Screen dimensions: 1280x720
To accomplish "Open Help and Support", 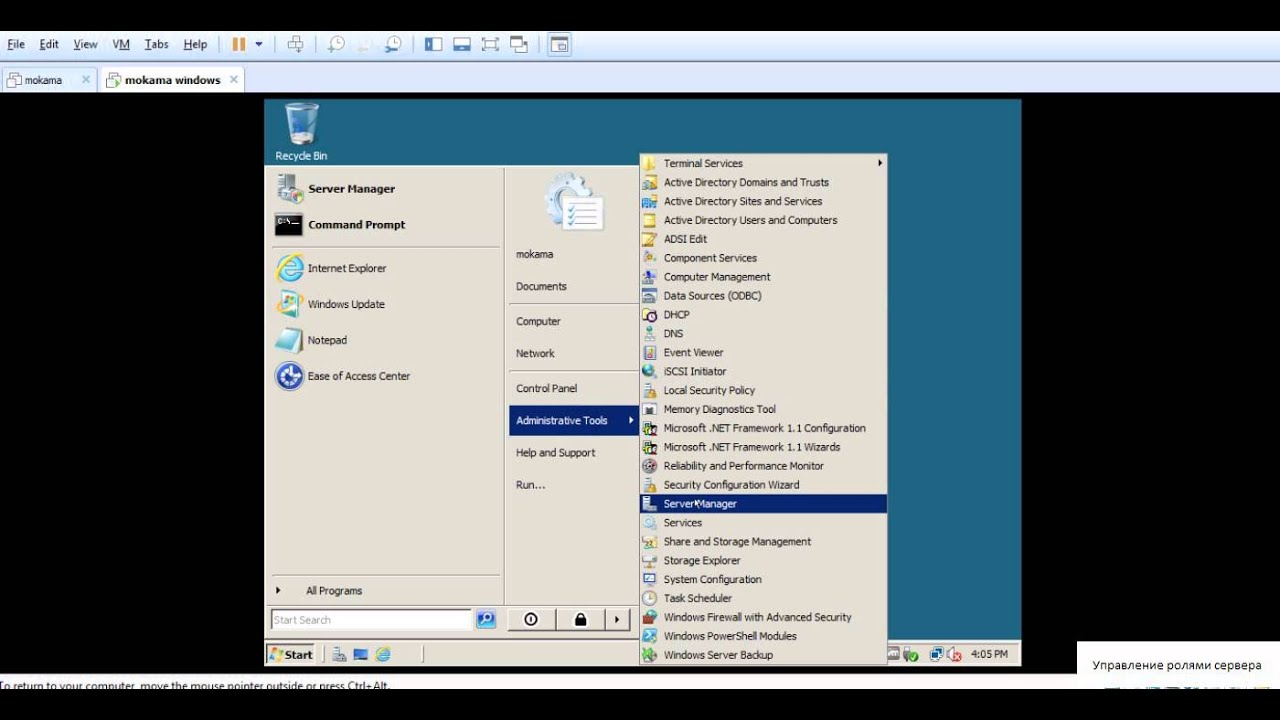I will pos(574,452).
